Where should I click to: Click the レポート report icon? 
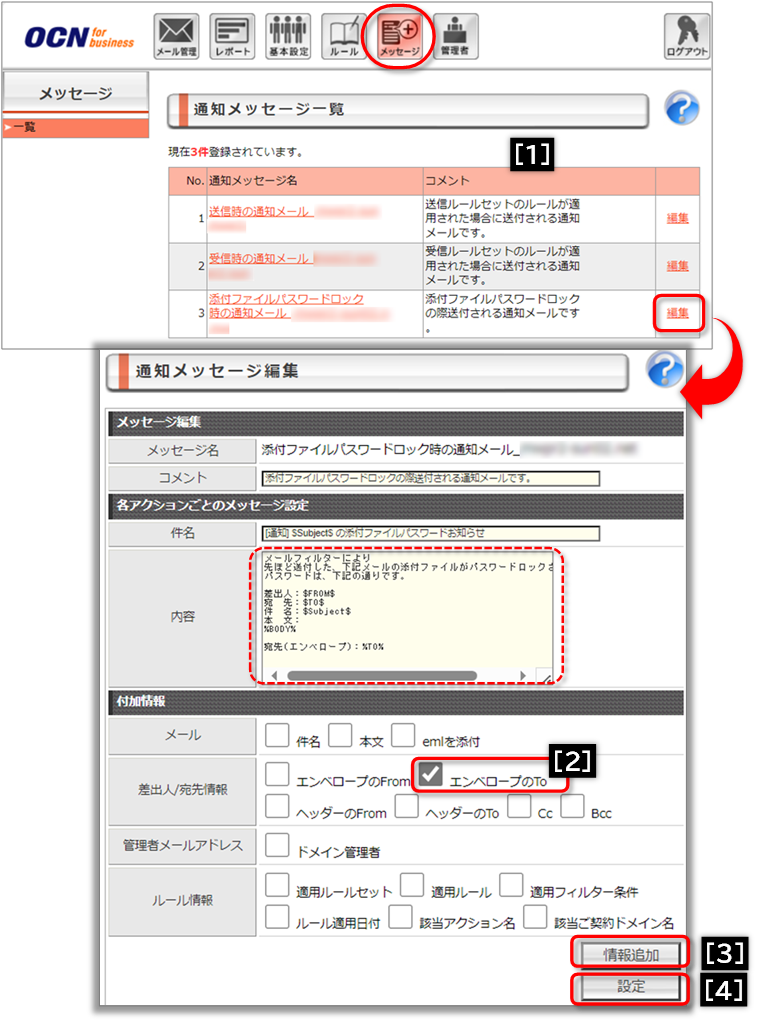pyautogui.click(x=232, y=36)
